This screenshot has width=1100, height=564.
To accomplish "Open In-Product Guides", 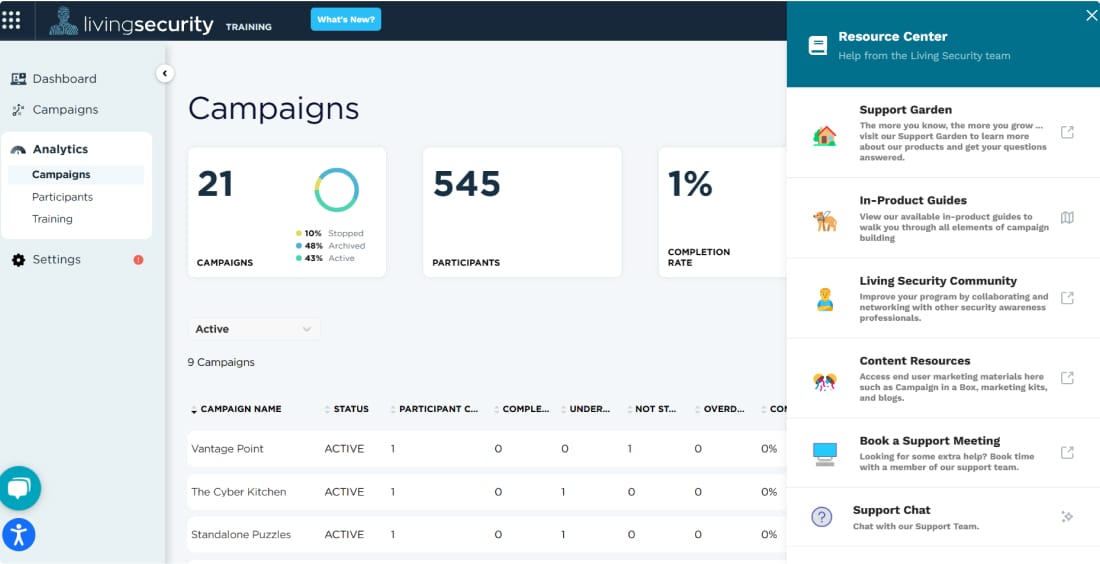I will [x=943, y=218].
